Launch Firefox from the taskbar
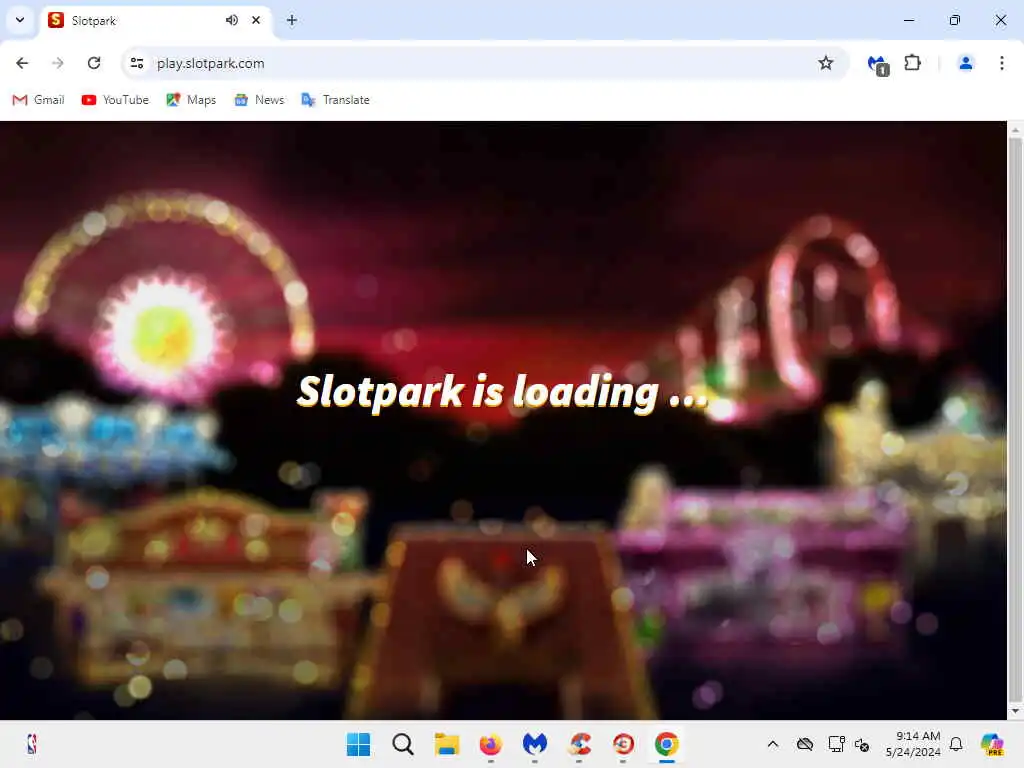Image resolution: width=1024 pixels, height=768 pixels. pyautogui.click(x=490, y=744)
